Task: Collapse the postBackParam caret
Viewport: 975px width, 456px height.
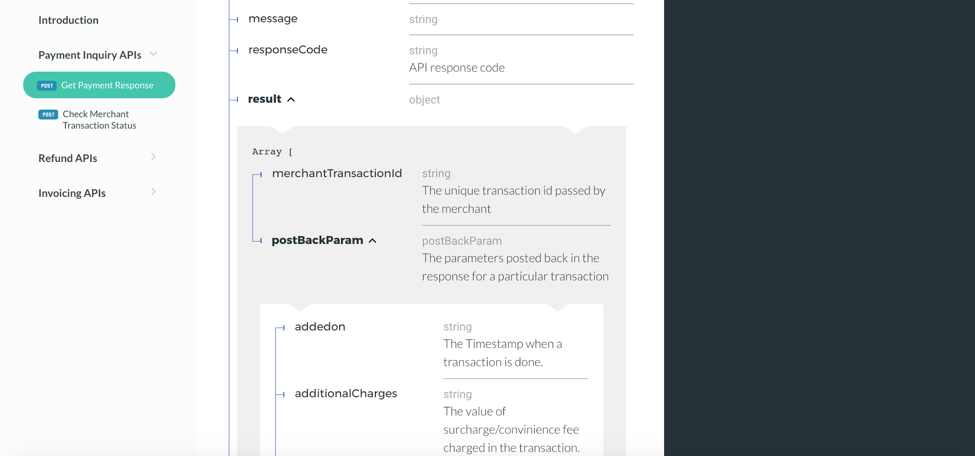Action: (x=372, y=241)
